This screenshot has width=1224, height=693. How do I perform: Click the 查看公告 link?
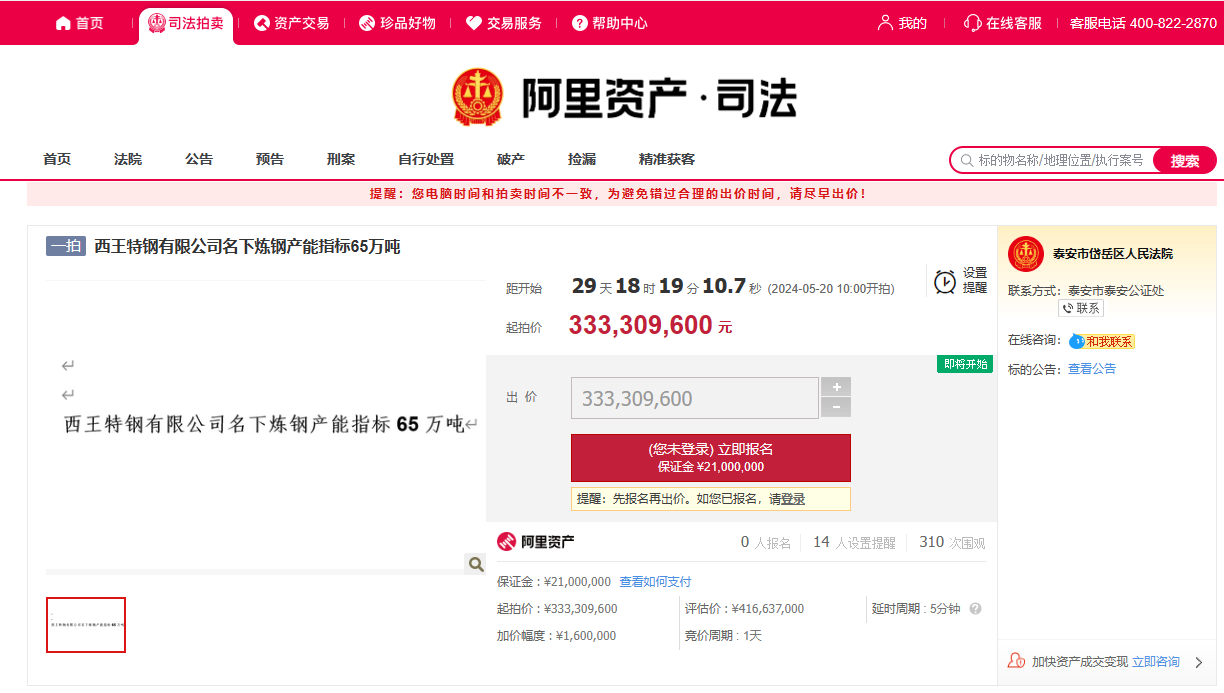coord(1092,369)
